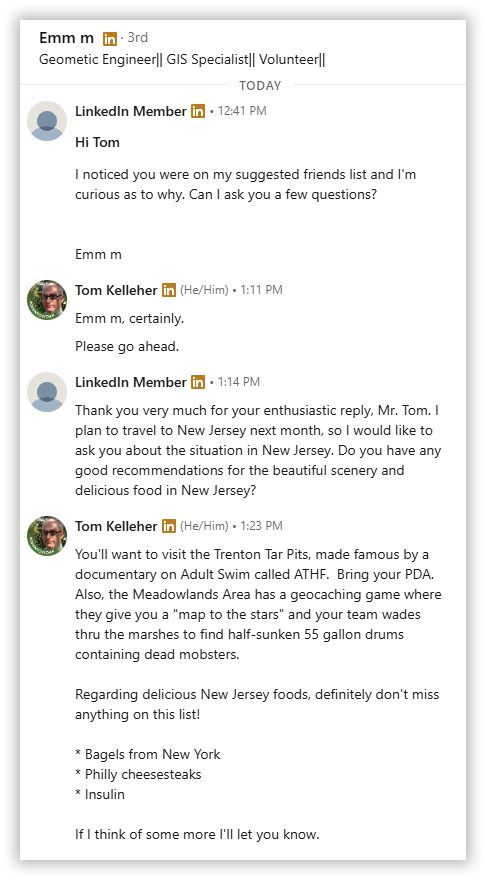
Task: Click the 12:41 PM LinkedIn Member sender name
Action: pyautogui.click(x=131, y=111)
